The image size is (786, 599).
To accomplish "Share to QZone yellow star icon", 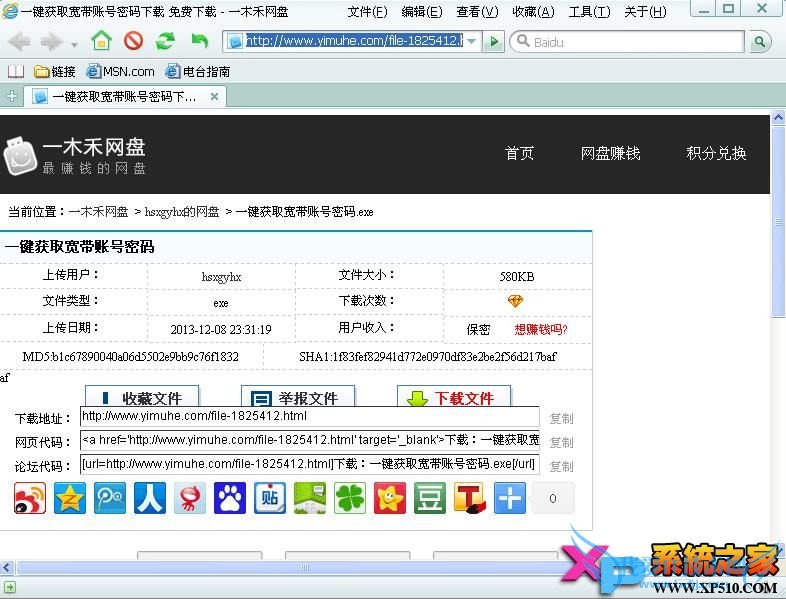I will (70, 497).
